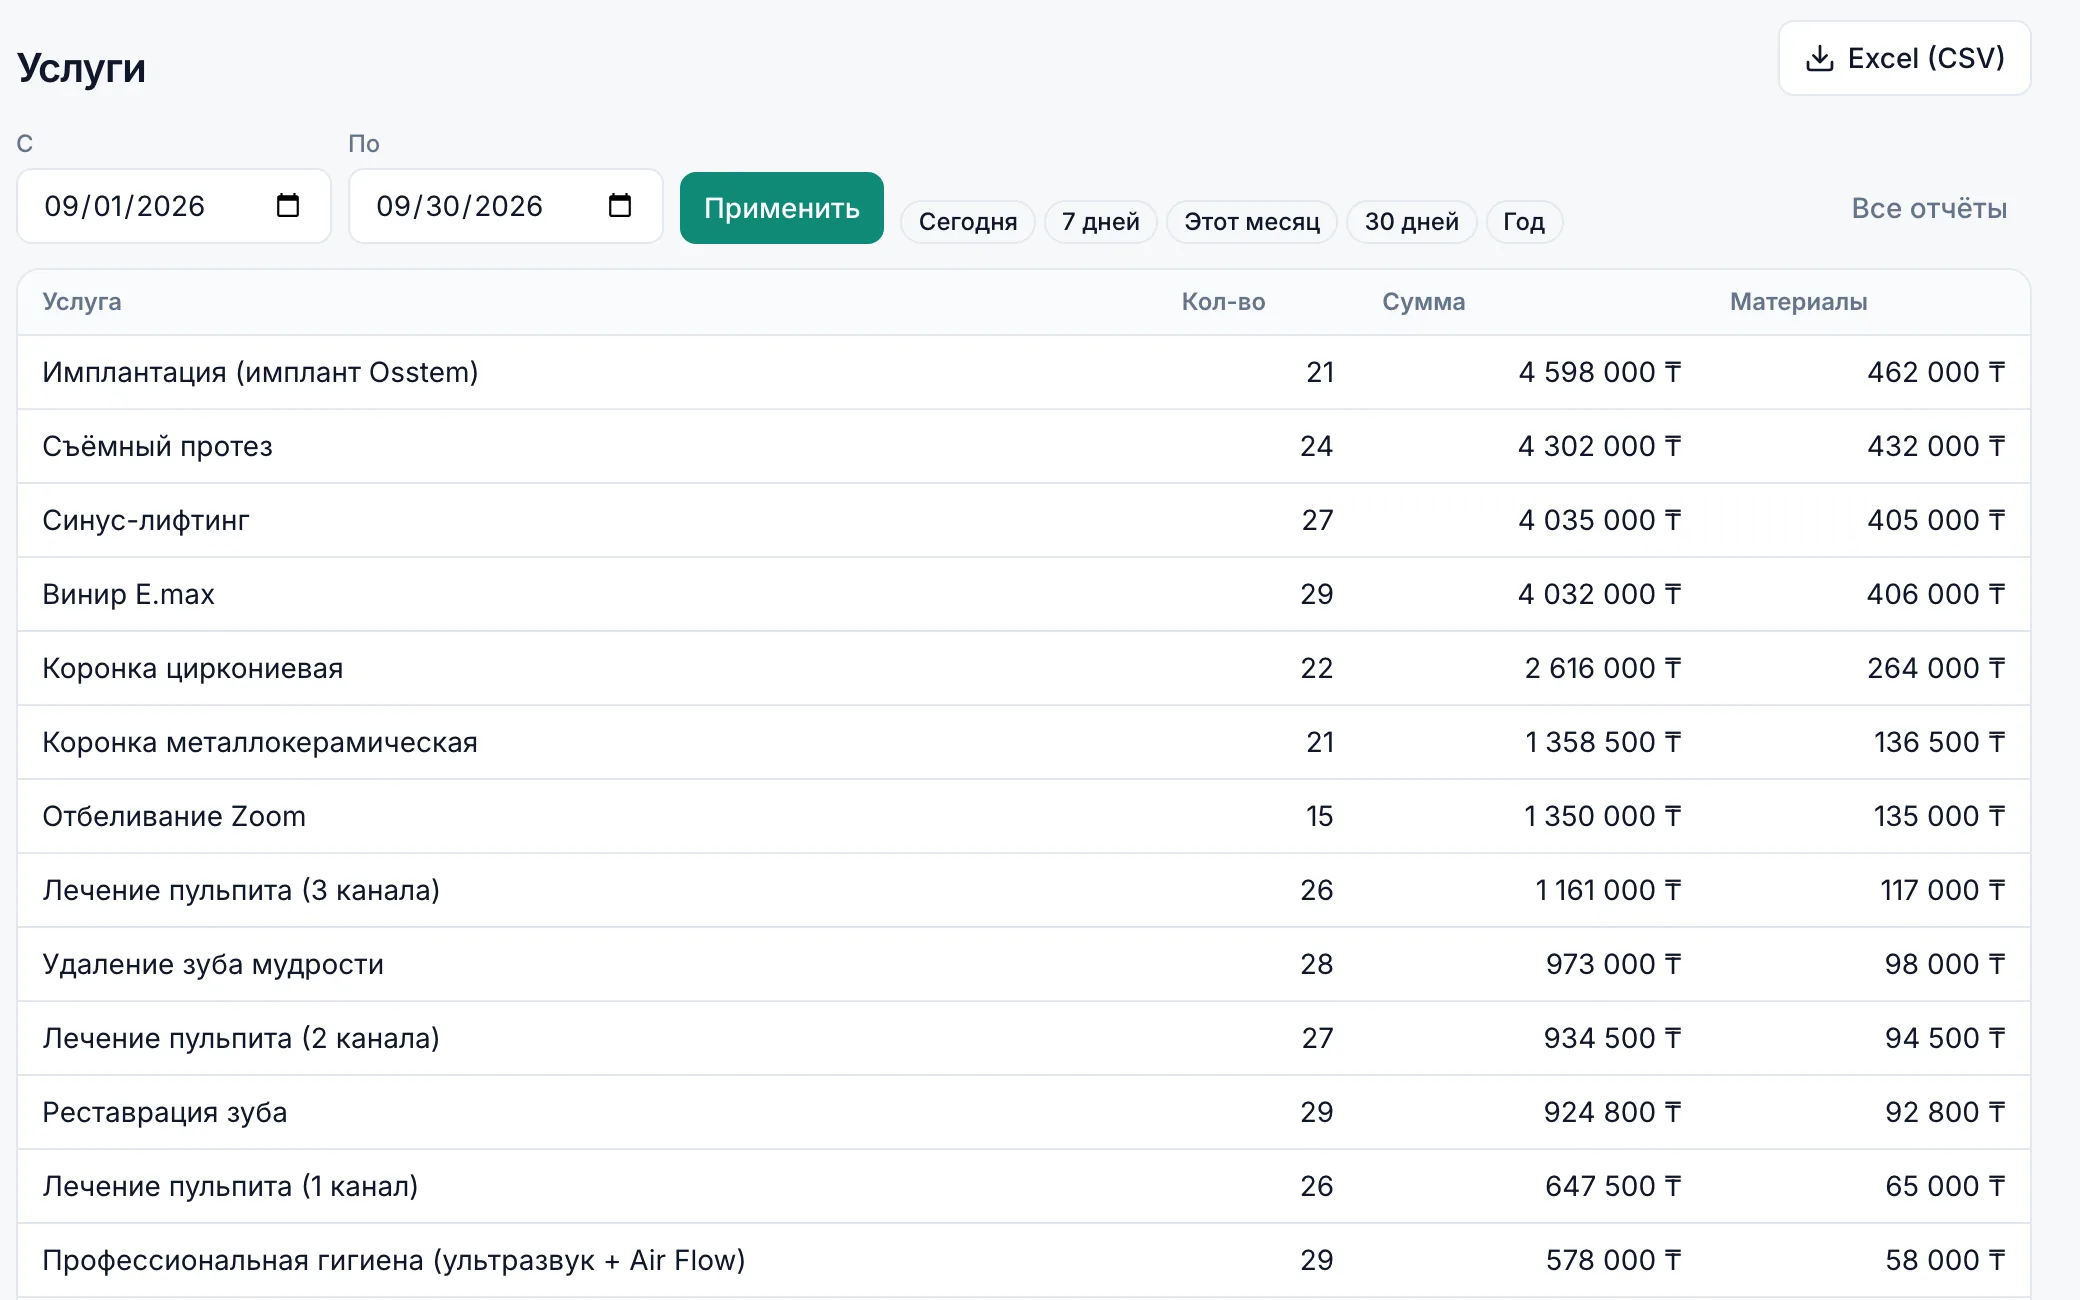Click the materials value 406 000 ₸
Image resolution: width=2080 pixels, height=1300 pixels.
pos(1936,594)
